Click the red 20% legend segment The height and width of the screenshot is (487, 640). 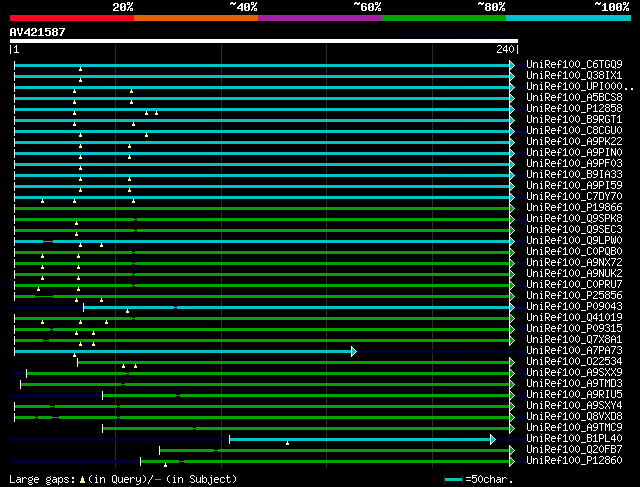72,18
